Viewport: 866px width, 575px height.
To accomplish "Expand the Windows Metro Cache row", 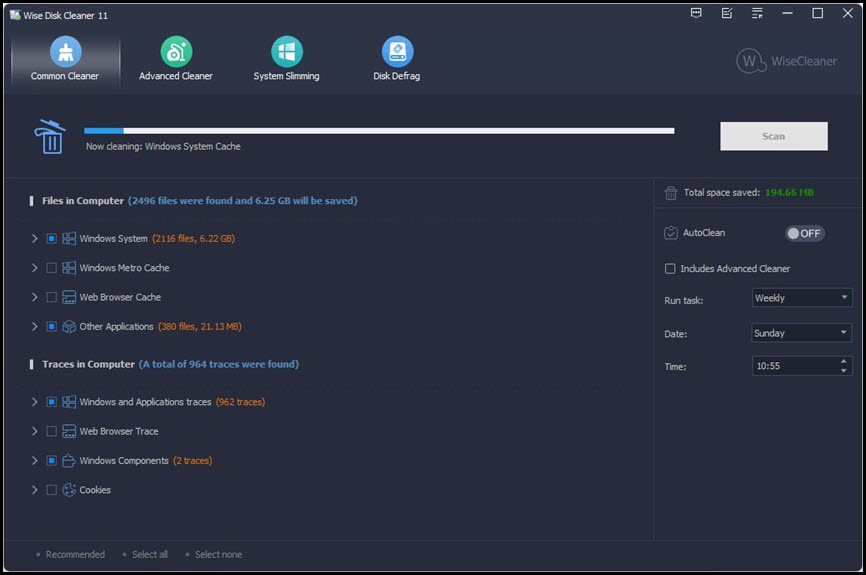I will pyautogui.click(x=34, y=268).
